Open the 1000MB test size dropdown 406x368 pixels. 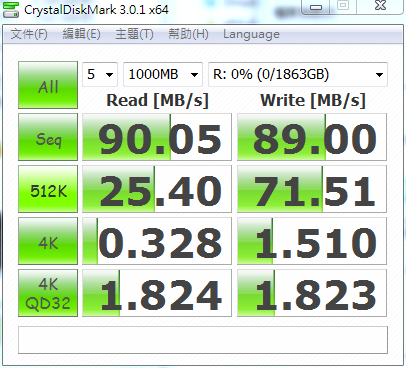tap(163, 74)
